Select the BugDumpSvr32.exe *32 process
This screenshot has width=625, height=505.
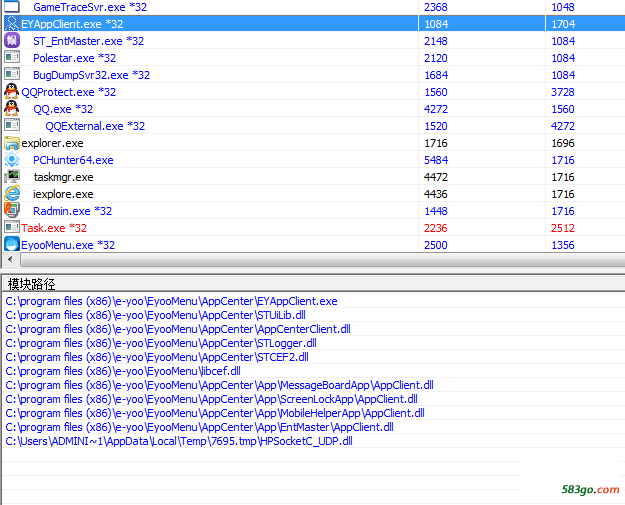tap(92, 75)
